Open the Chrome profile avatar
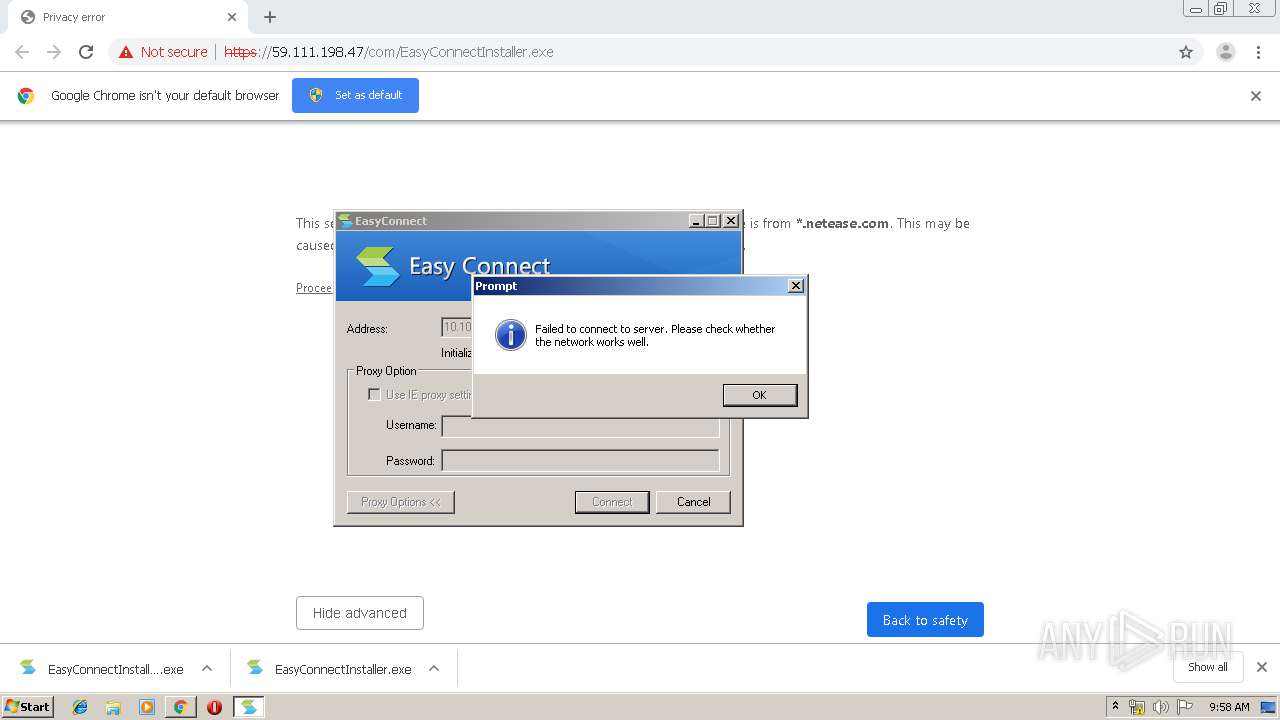The image size is (1280, 720). point(1226,52)
